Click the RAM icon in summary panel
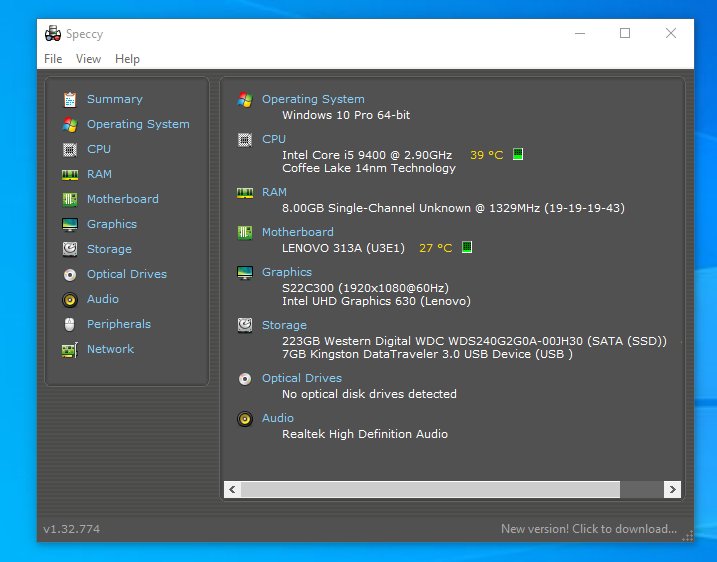Screen dimensions: 717x562 245,193
